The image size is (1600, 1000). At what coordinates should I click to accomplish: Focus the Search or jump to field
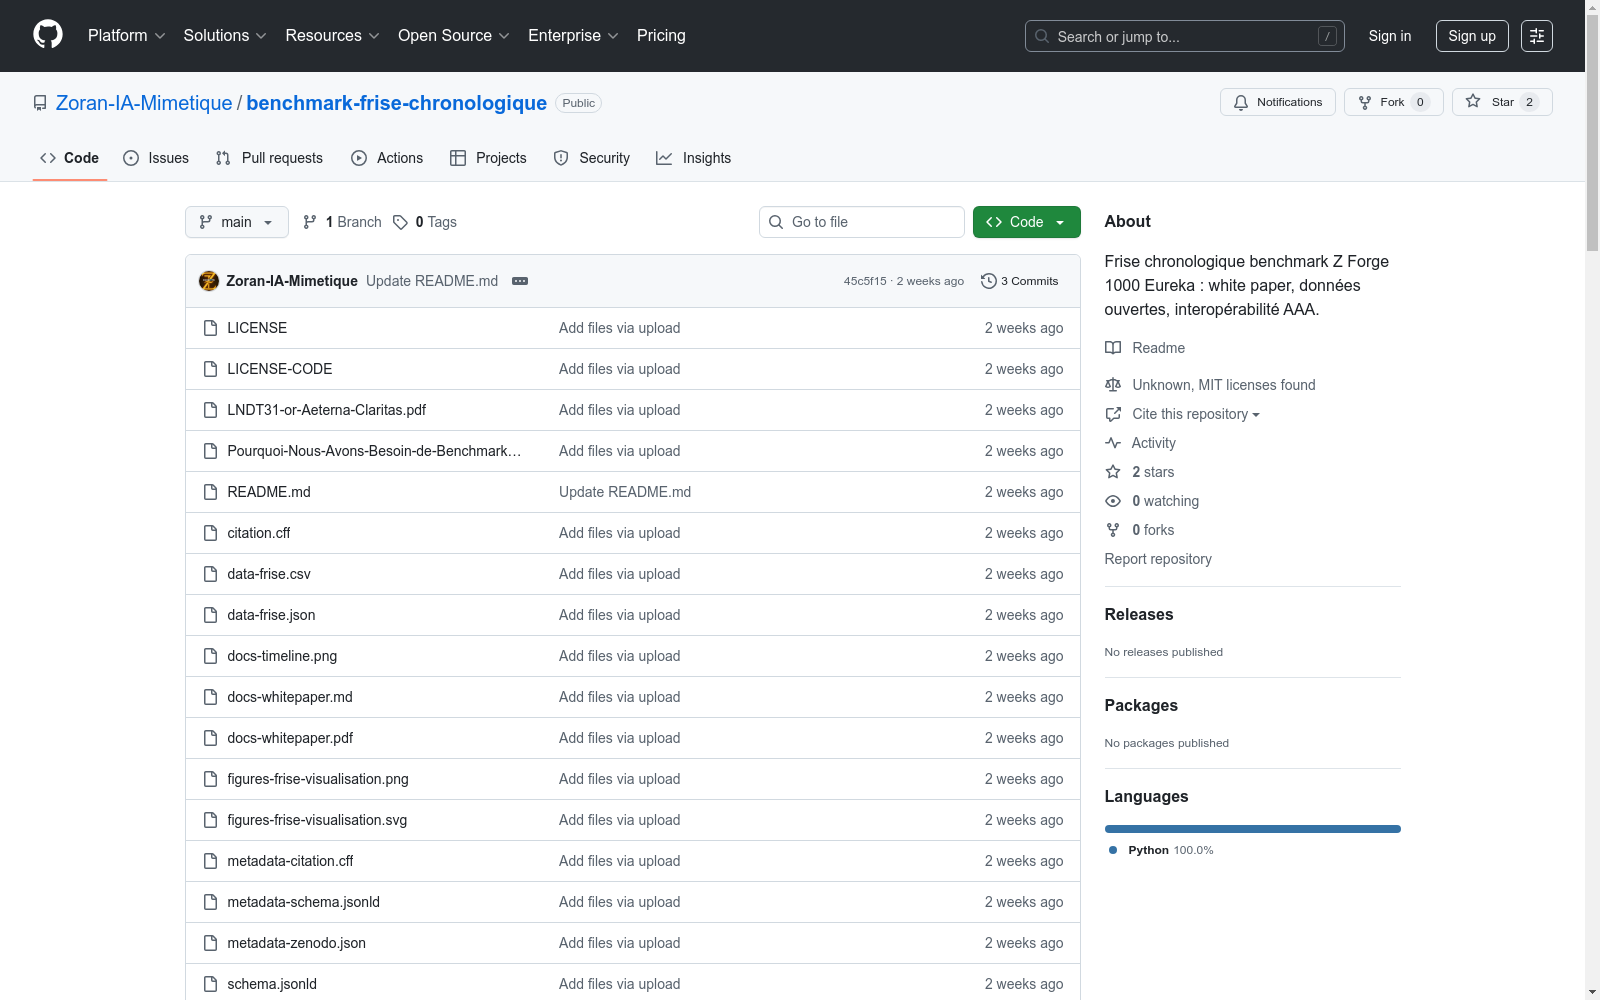(x=1185, y=36)
